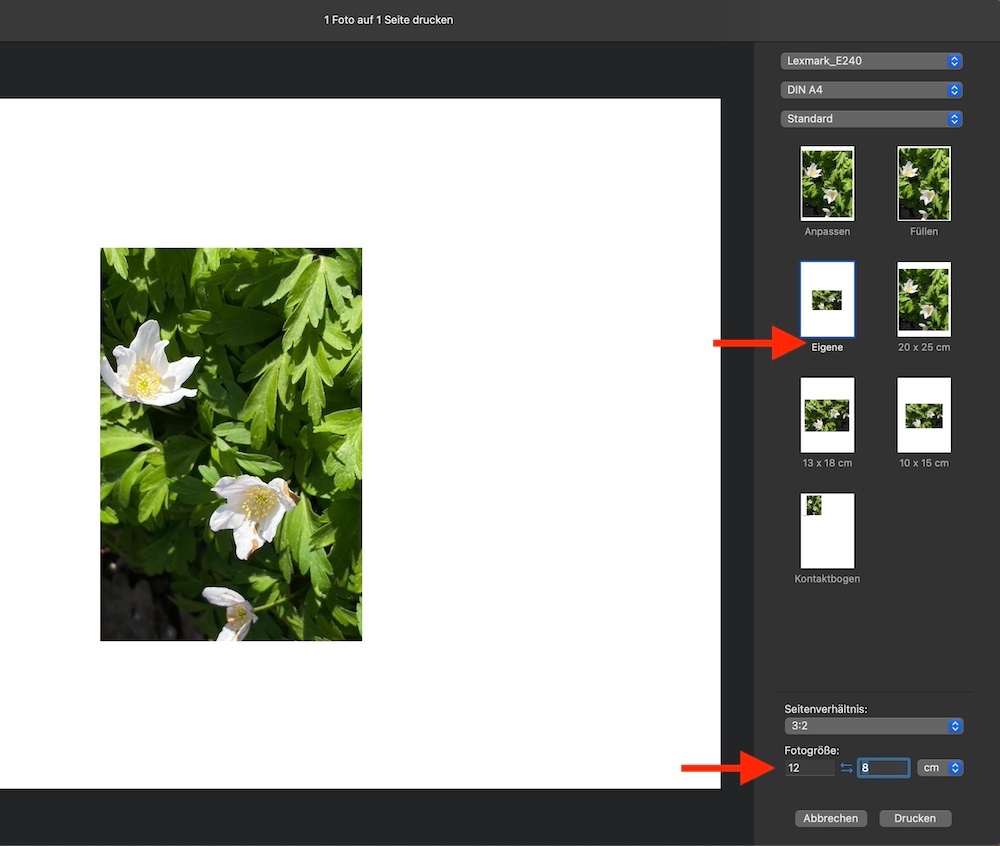Choose the Kontaktbogen layout thumbnail
Screen dimensions: 1000x846
(x=827, y=530)
